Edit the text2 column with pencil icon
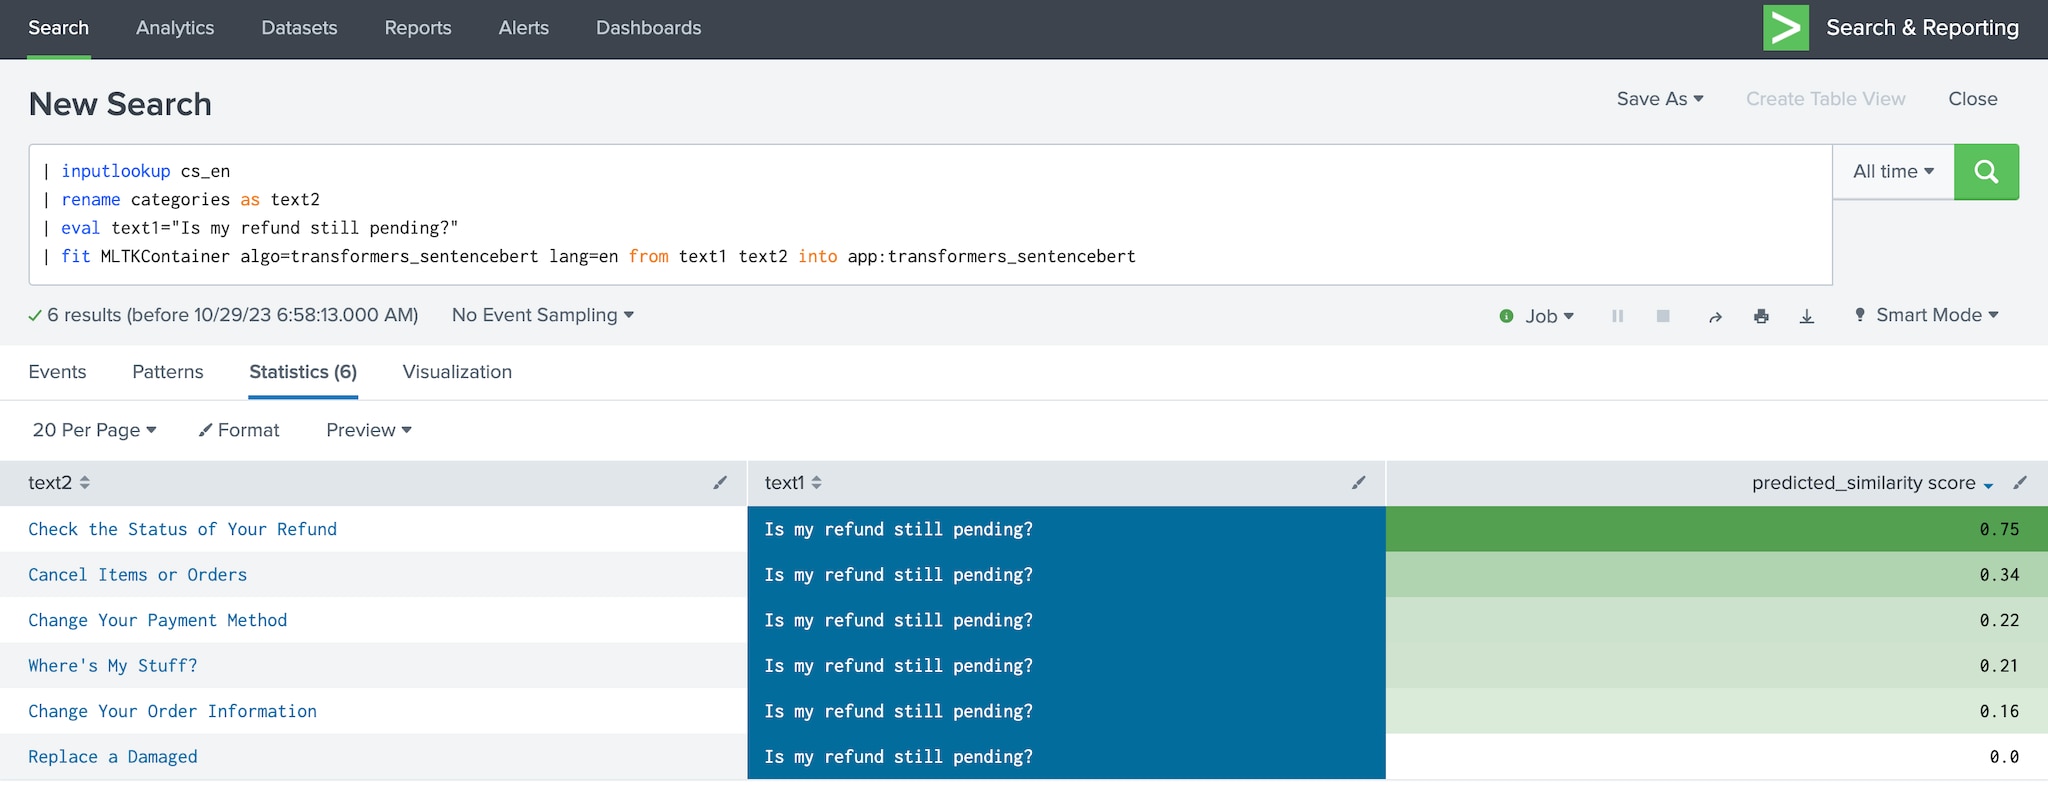The image size is (2048, 799). pos(720,483)
